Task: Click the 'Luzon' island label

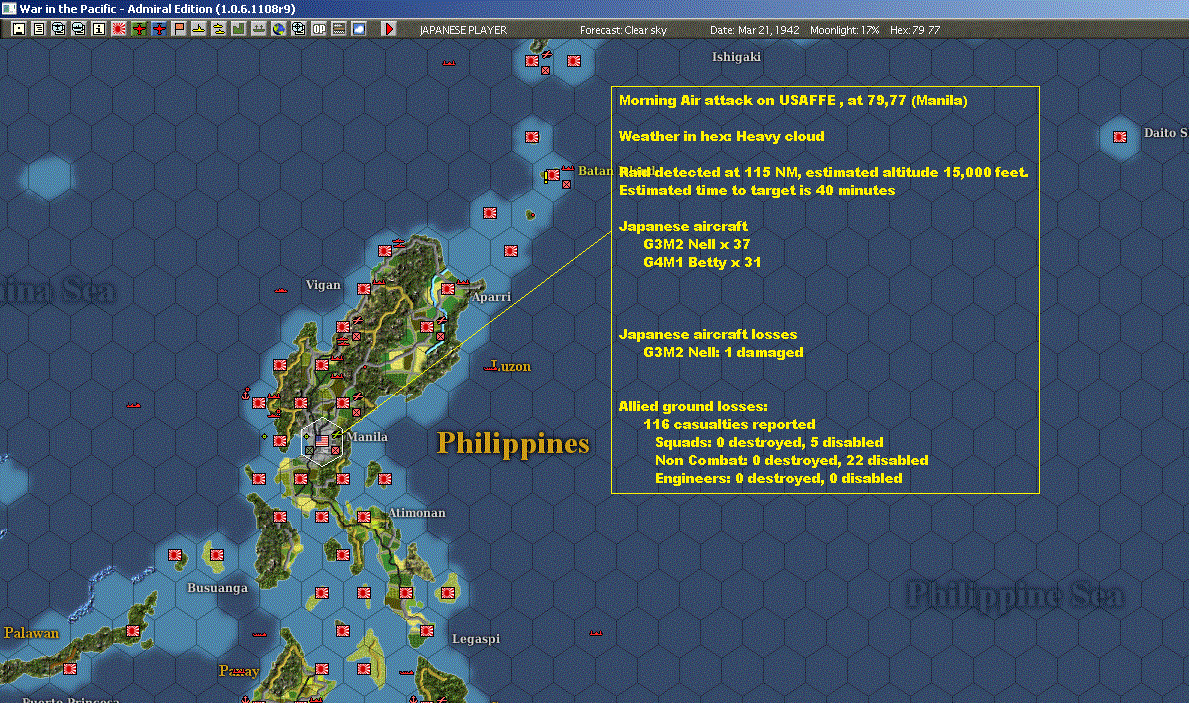Action: [511, 366]
